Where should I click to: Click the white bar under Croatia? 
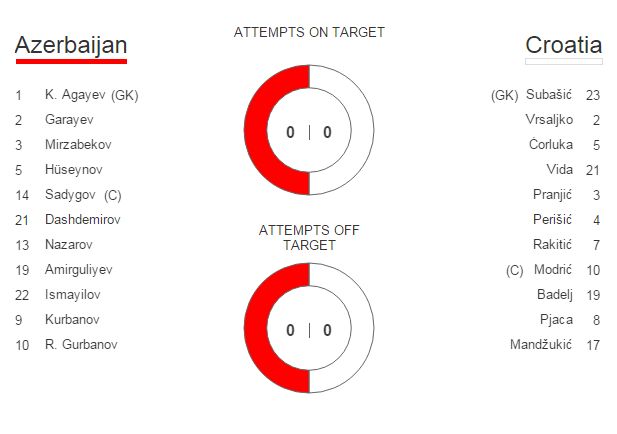click(x=563, y=62)
